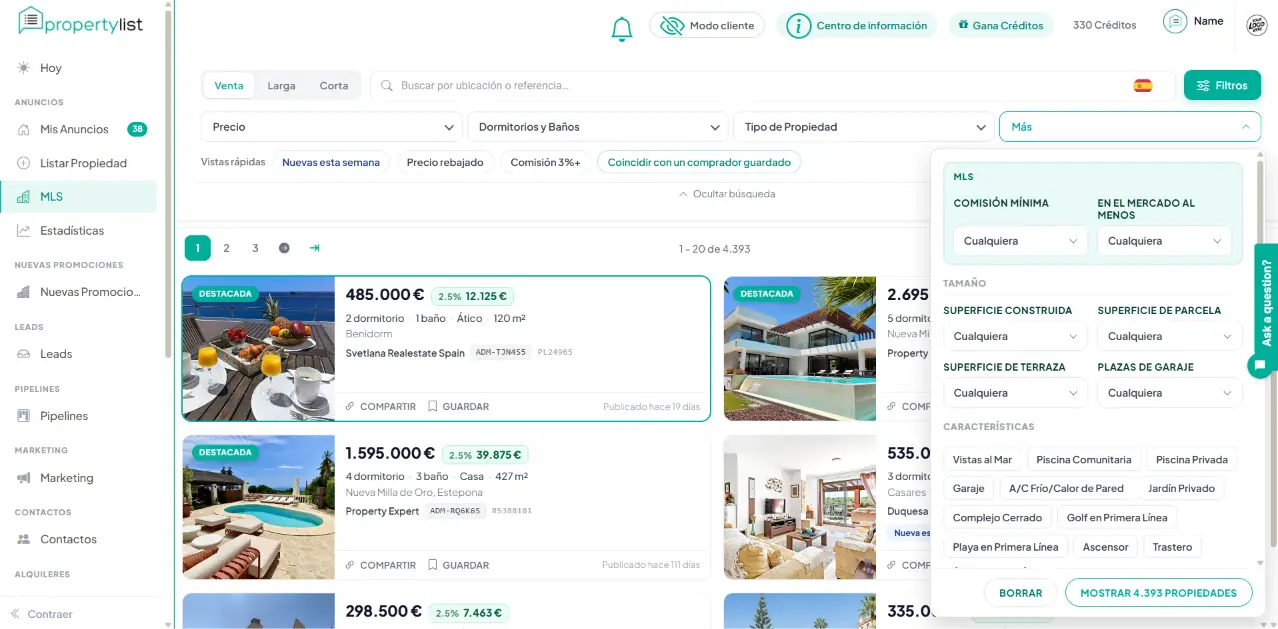Collapse the Más dropdown
This screenshot has height=629, width=1278.
1130,127
